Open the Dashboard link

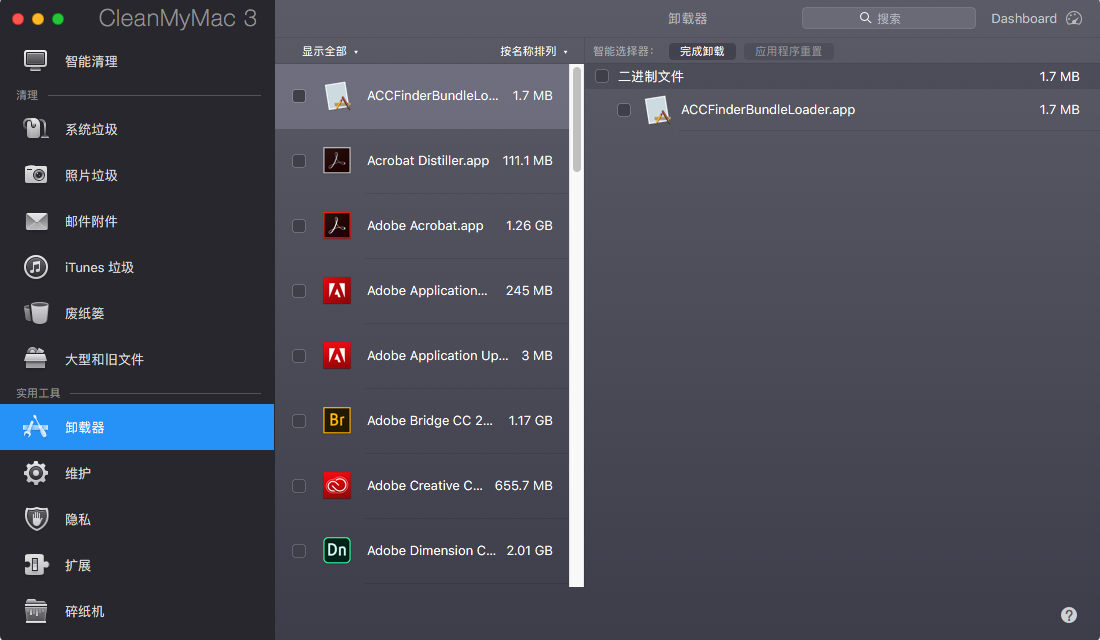tap(1024, 18)
